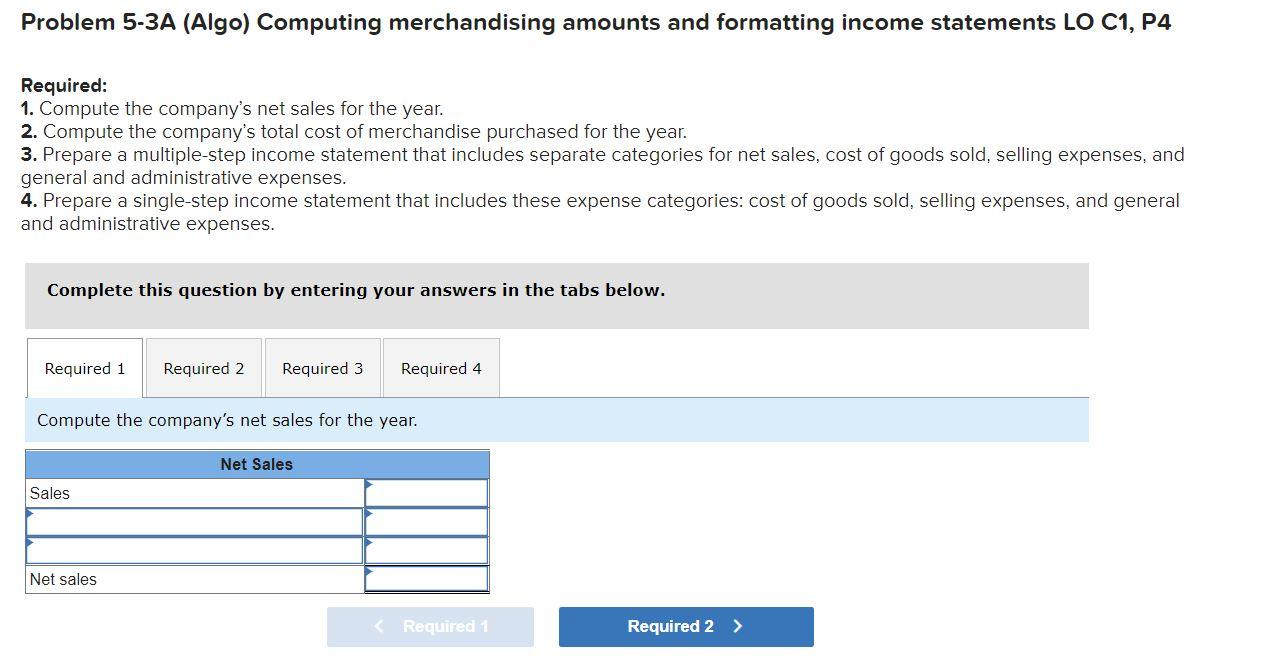Screen dimensions: 1282x665
Task: Click the blue triangle on the second row label cell
Action: click(31, 515)
